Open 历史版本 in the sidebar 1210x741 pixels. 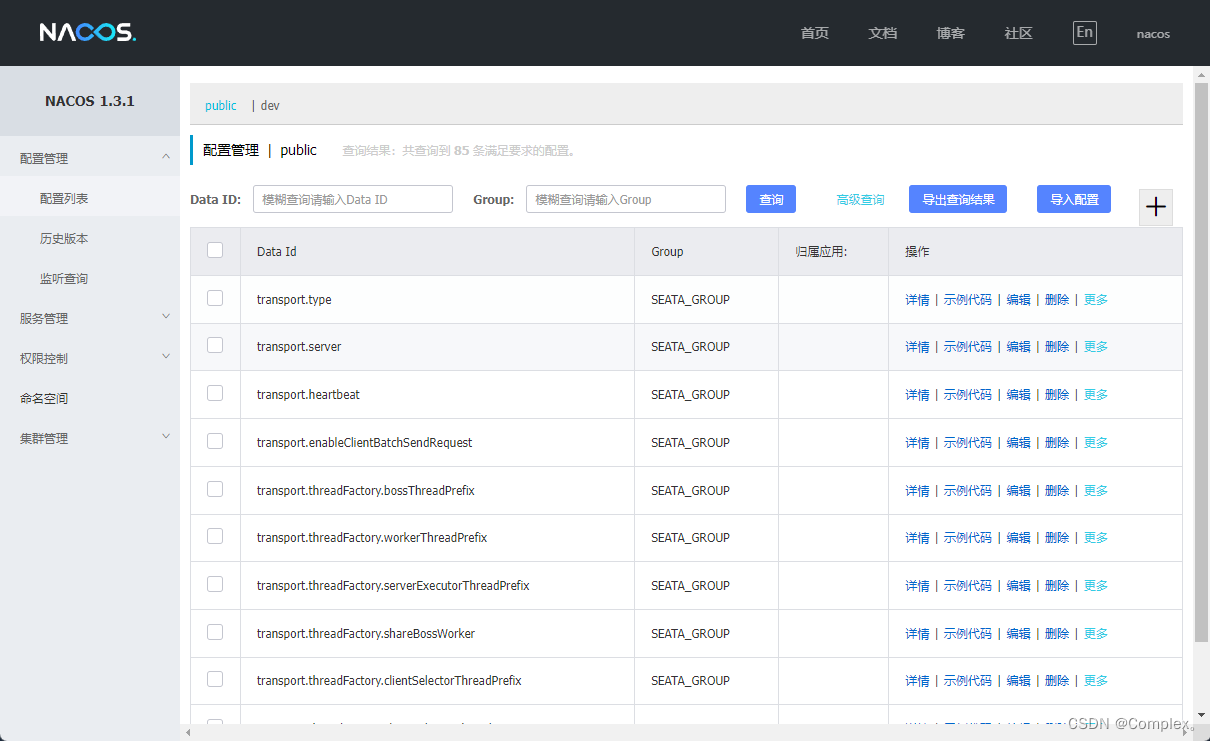tap(64, 238)
